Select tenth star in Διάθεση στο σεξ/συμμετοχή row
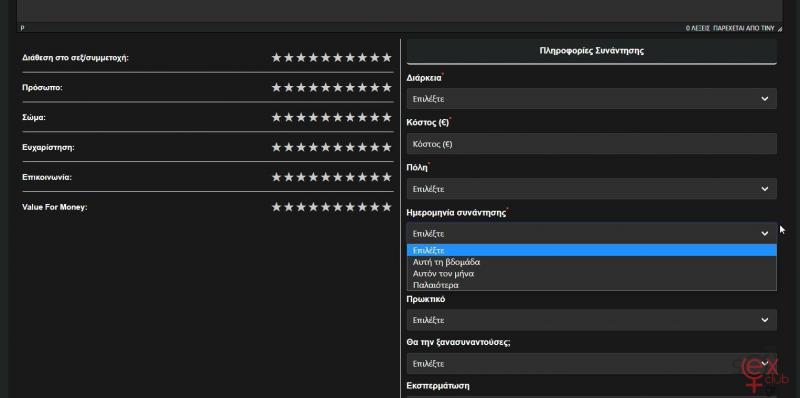 (387, 57)
